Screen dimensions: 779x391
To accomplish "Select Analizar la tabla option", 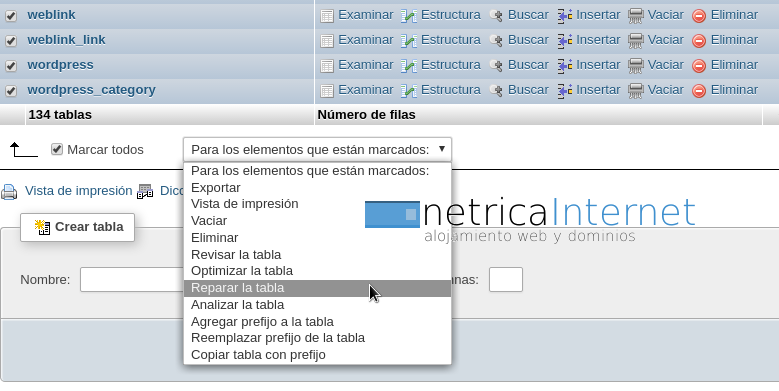I will coord(317,305).
